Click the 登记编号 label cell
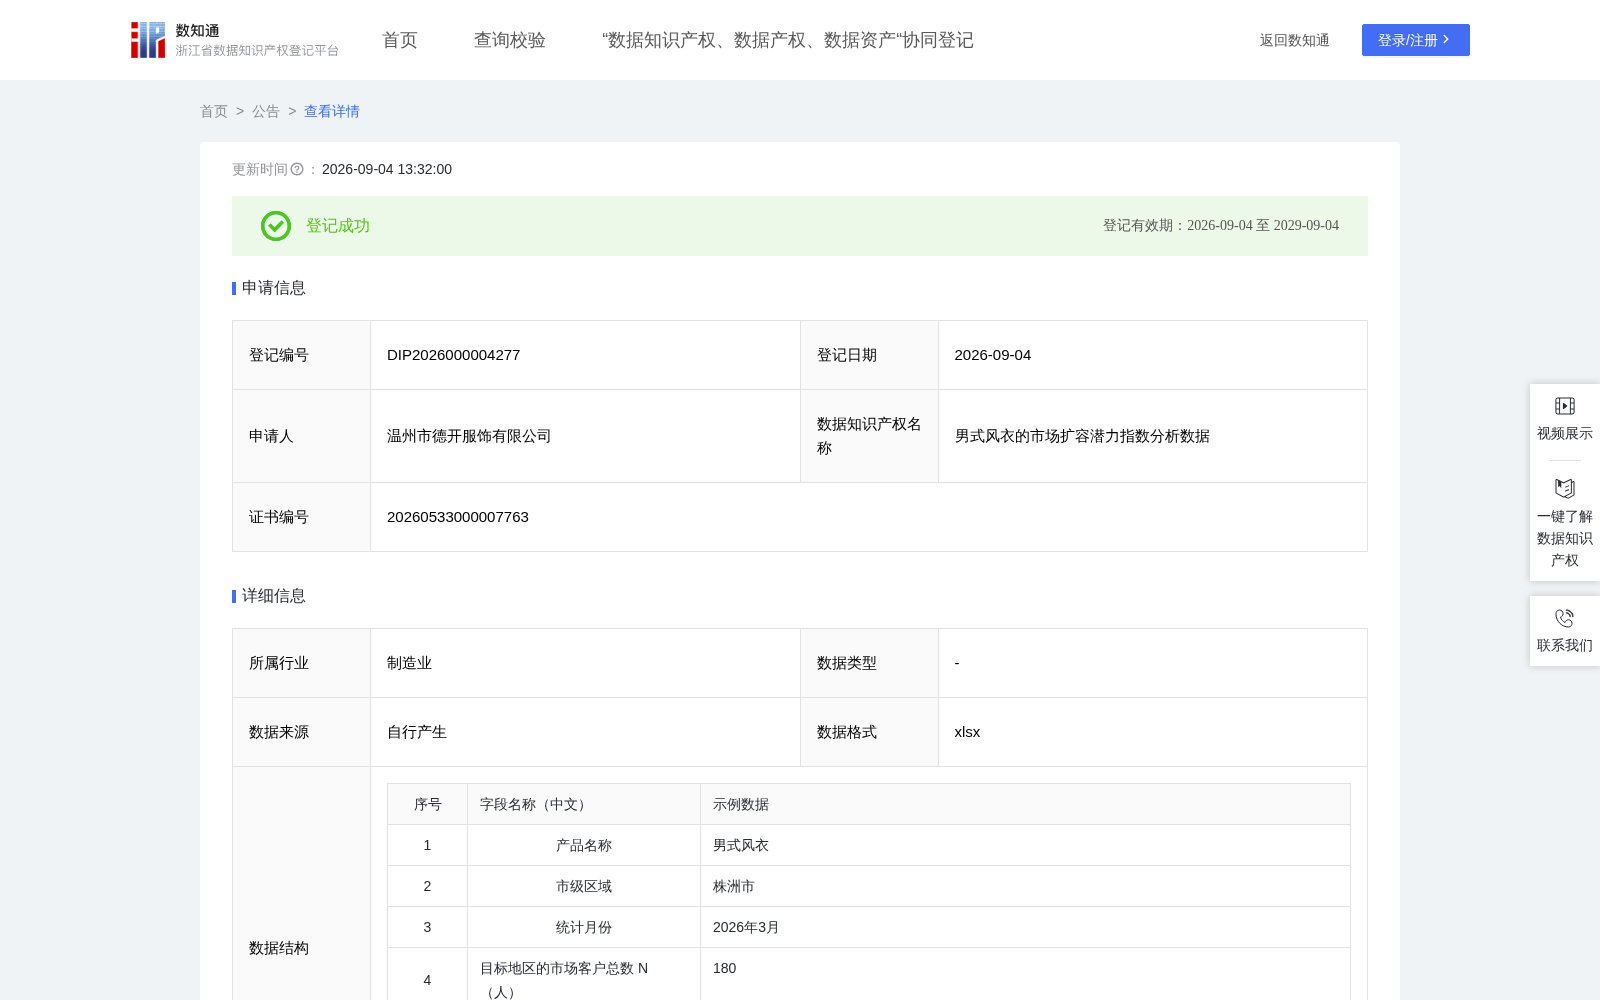The height and width of the screenshot is (1000, 1600). (301, 355)
